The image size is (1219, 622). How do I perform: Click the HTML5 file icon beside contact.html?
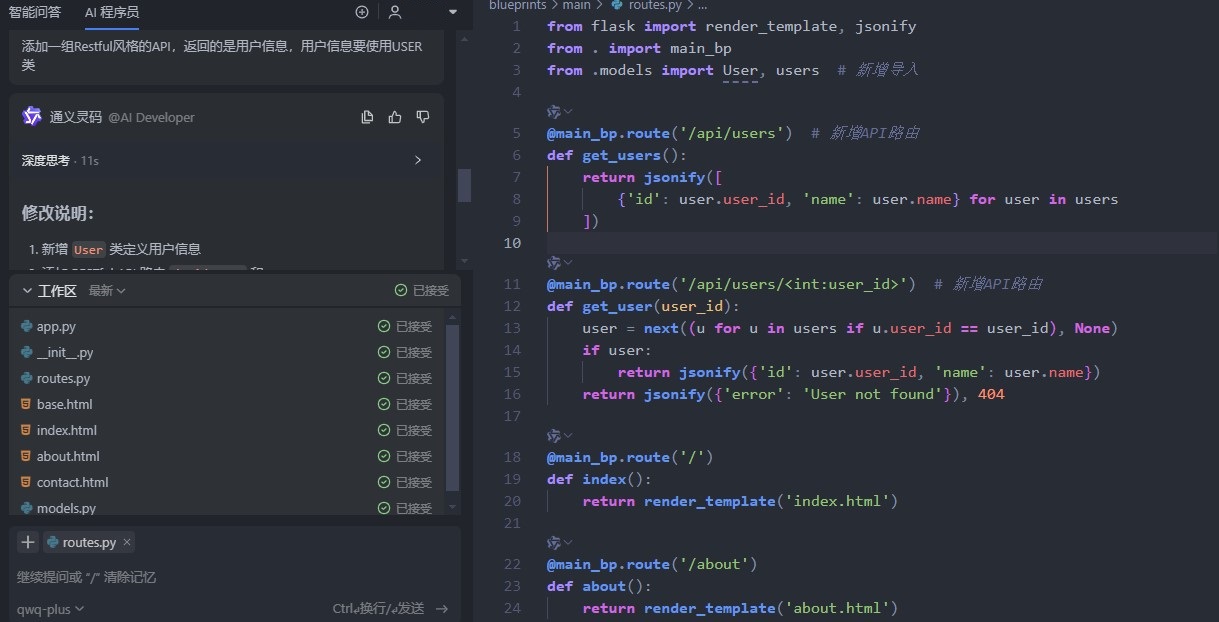[26, 482]
